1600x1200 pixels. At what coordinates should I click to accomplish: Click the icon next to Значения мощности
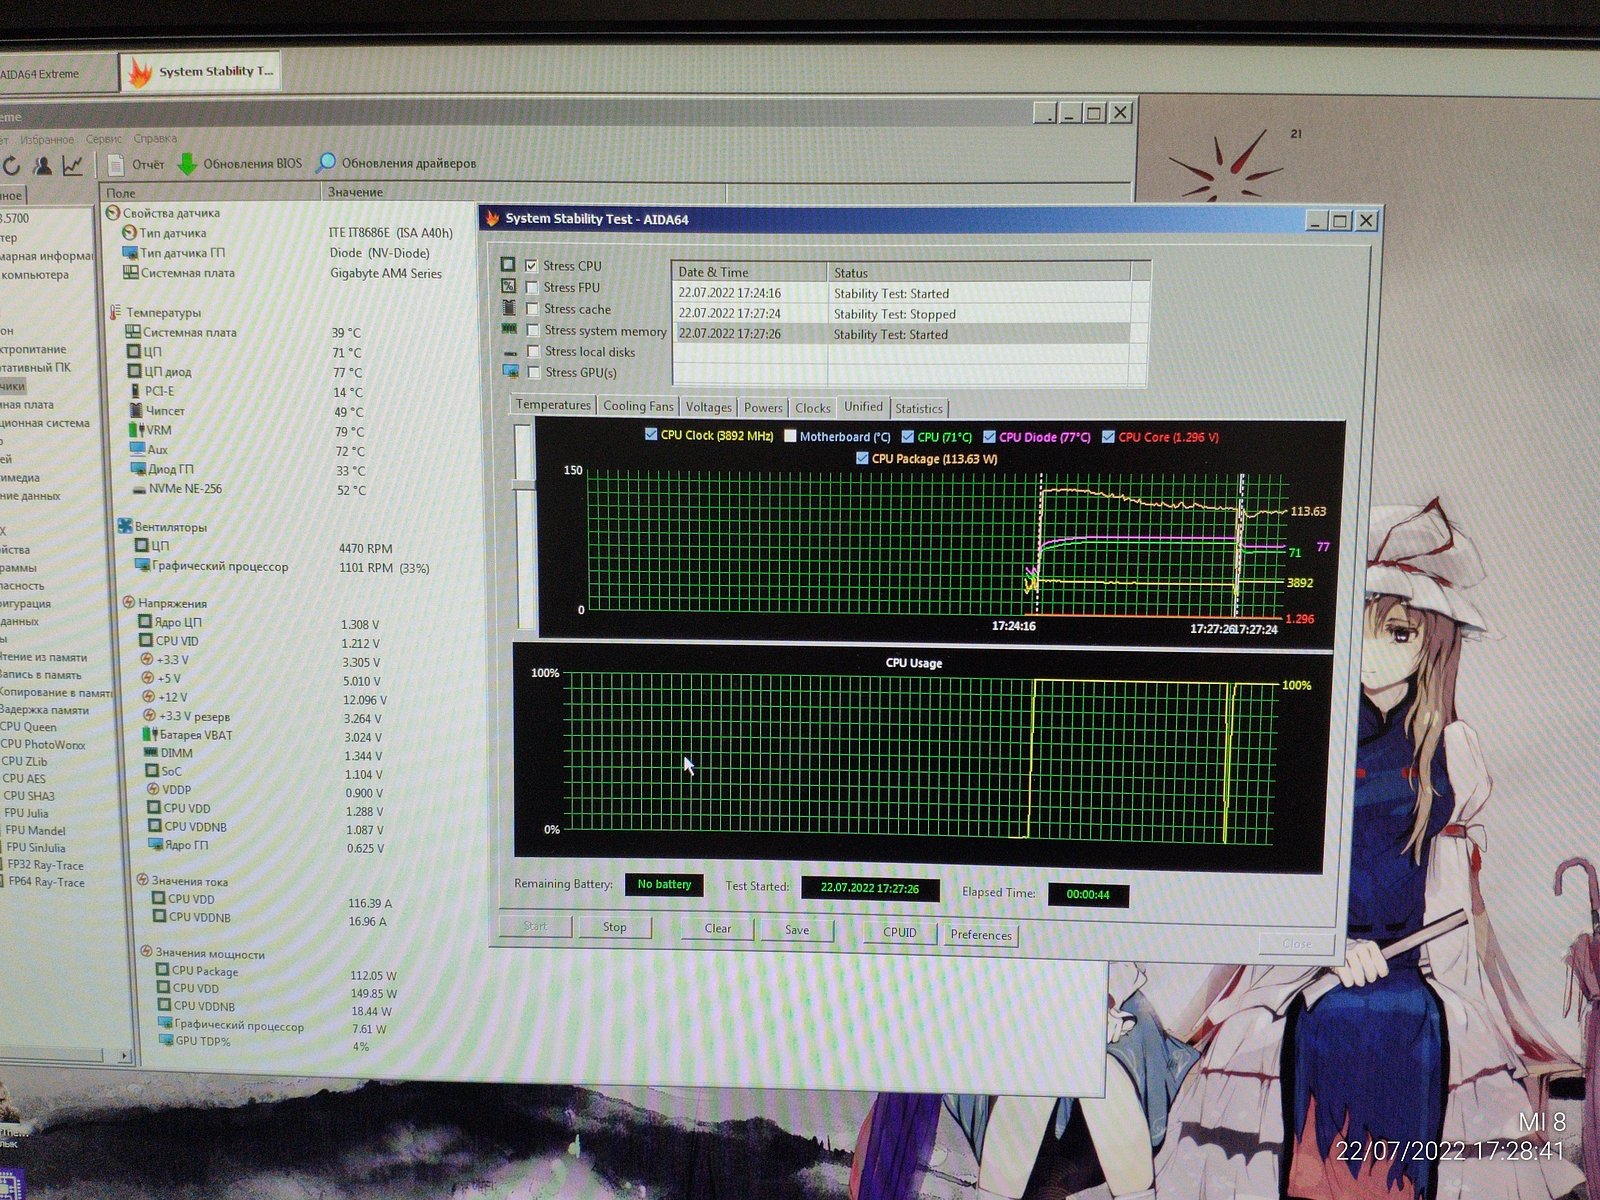coord(146,952)
